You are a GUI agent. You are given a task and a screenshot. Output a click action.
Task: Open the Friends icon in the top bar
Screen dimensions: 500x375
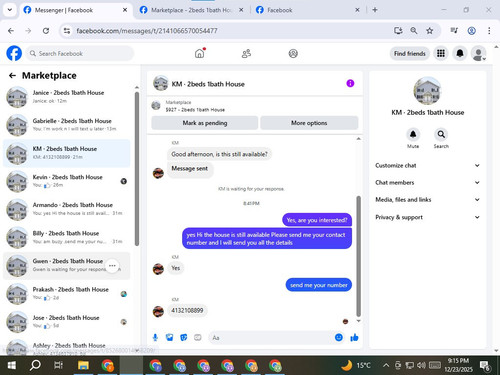(x=246, y=53)
